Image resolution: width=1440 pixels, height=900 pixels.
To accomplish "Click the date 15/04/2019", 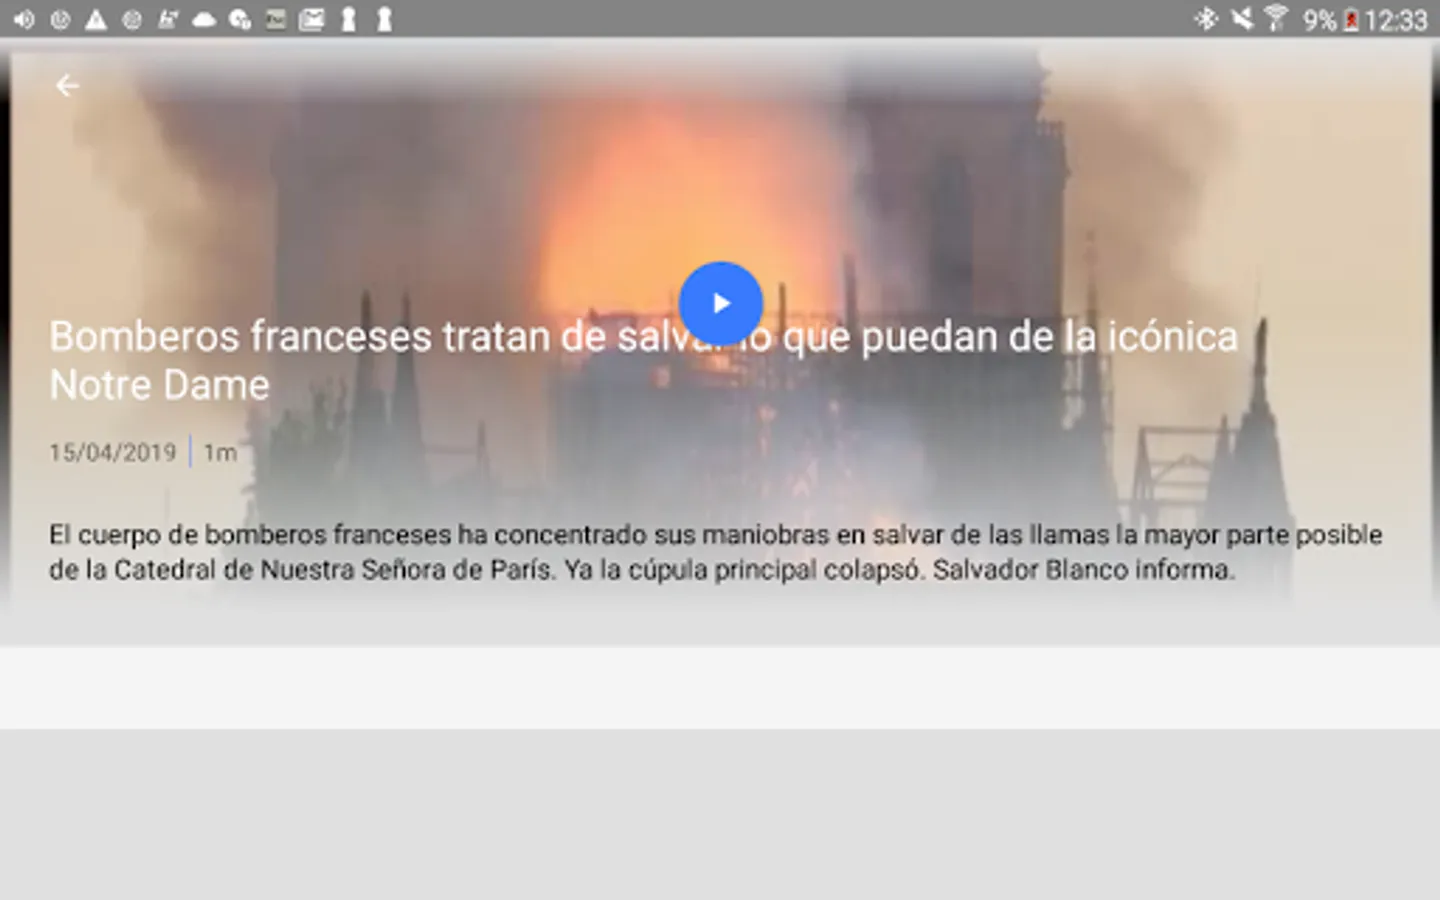I will pos(112,452).
